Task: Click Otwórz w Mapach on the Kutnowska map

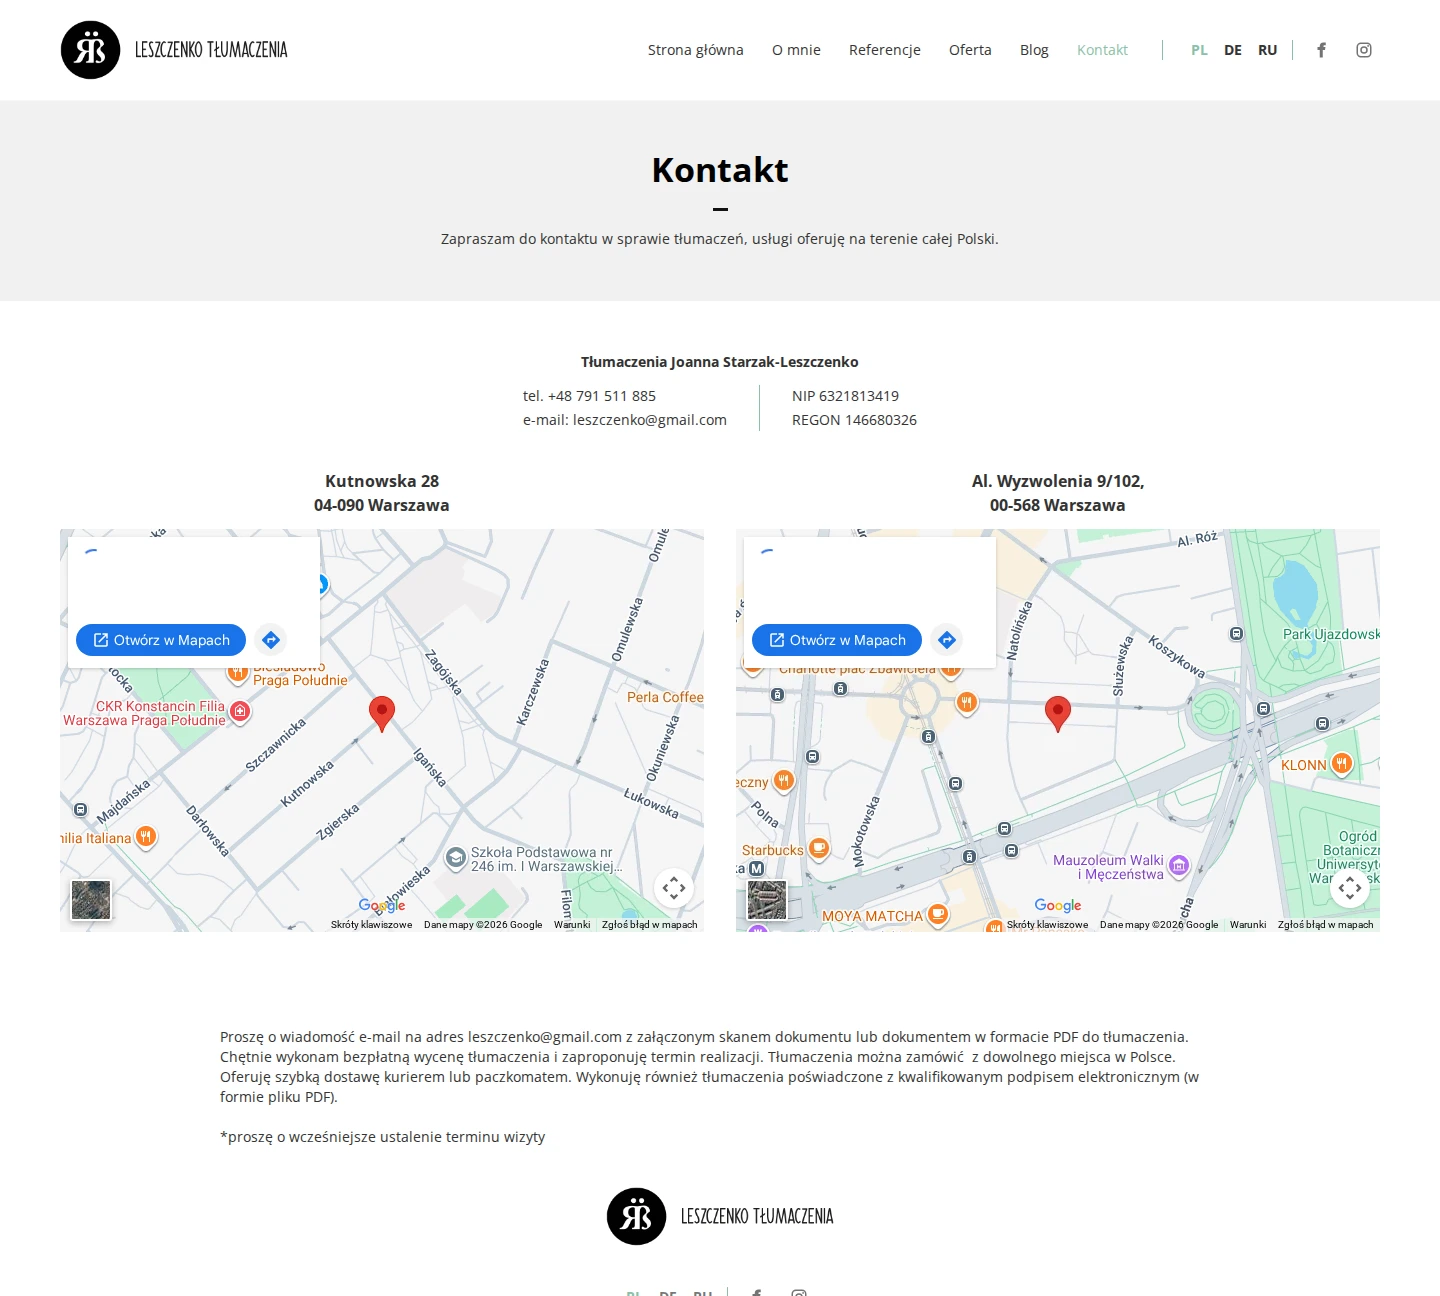Action: (x=161, y=640)
